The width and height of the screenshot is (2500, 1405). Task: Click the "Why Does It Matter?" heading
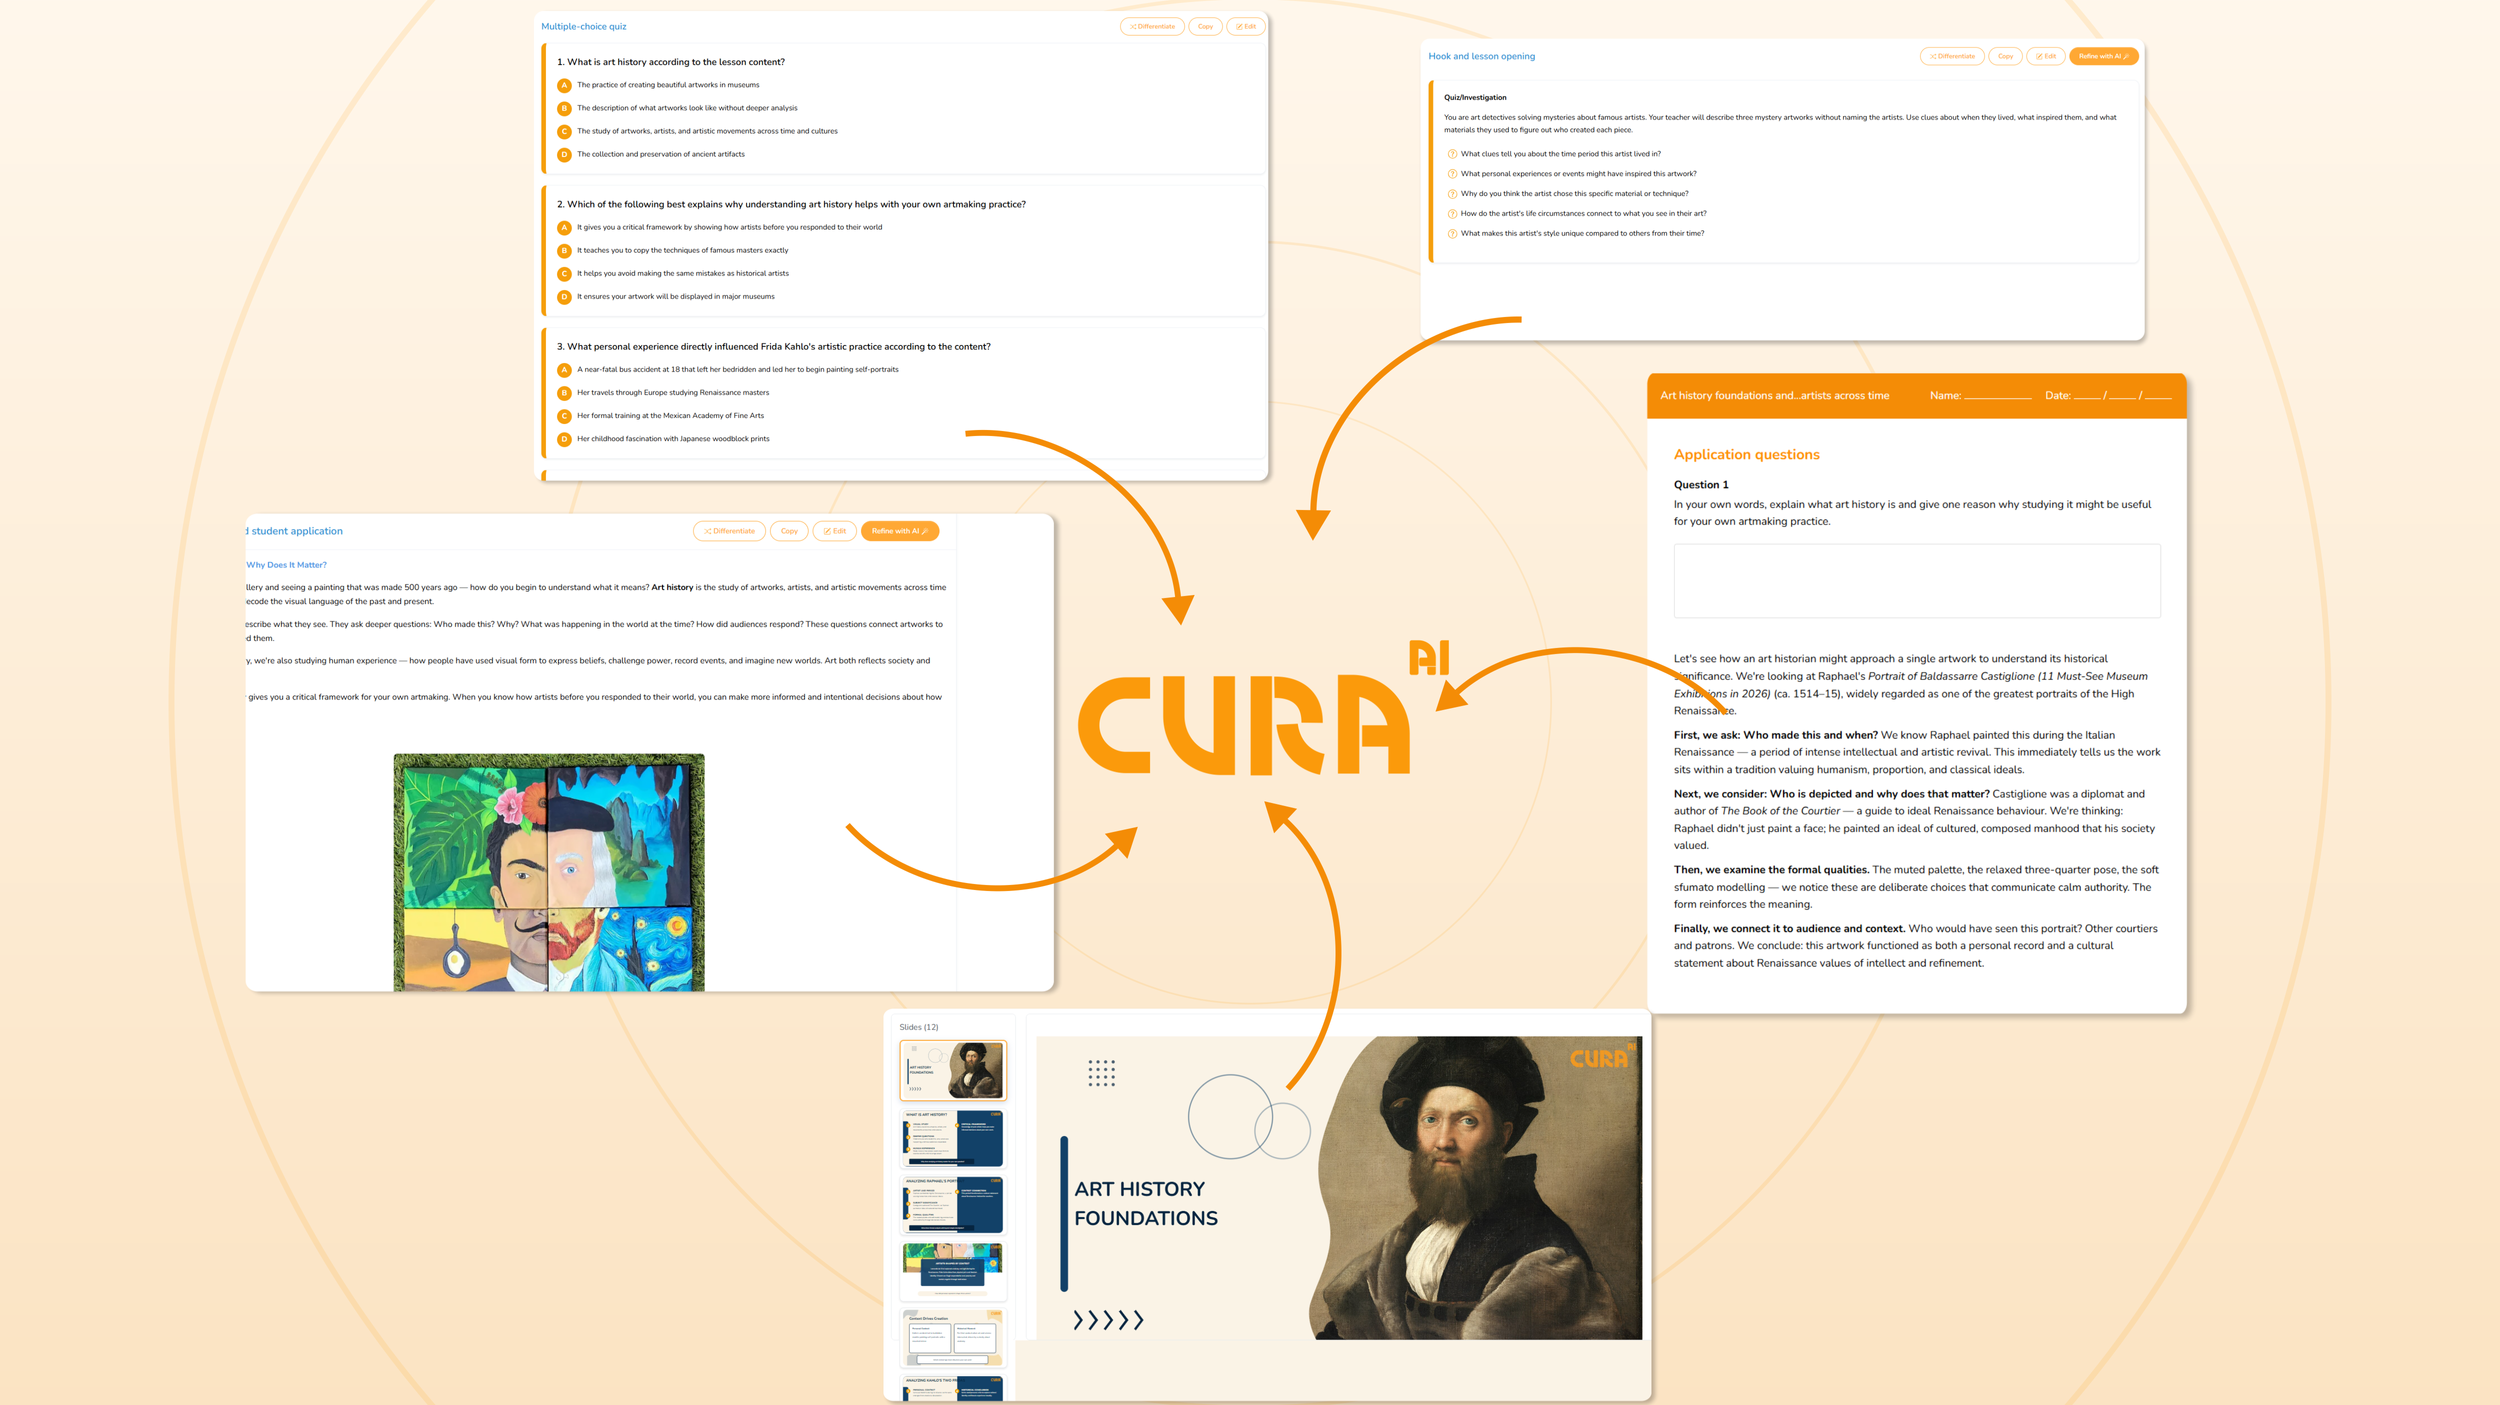click(x=287, y=565)
